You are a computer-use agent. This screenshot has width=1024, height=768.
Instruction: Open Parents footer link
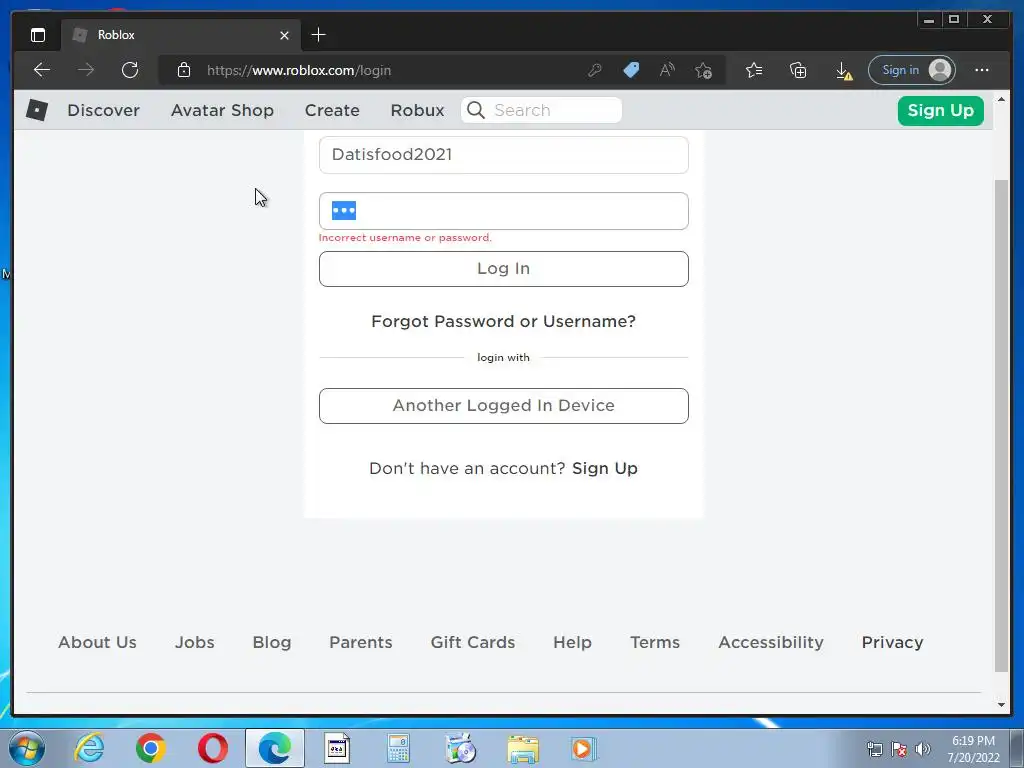pyautogui.click(x=360, y=643)
